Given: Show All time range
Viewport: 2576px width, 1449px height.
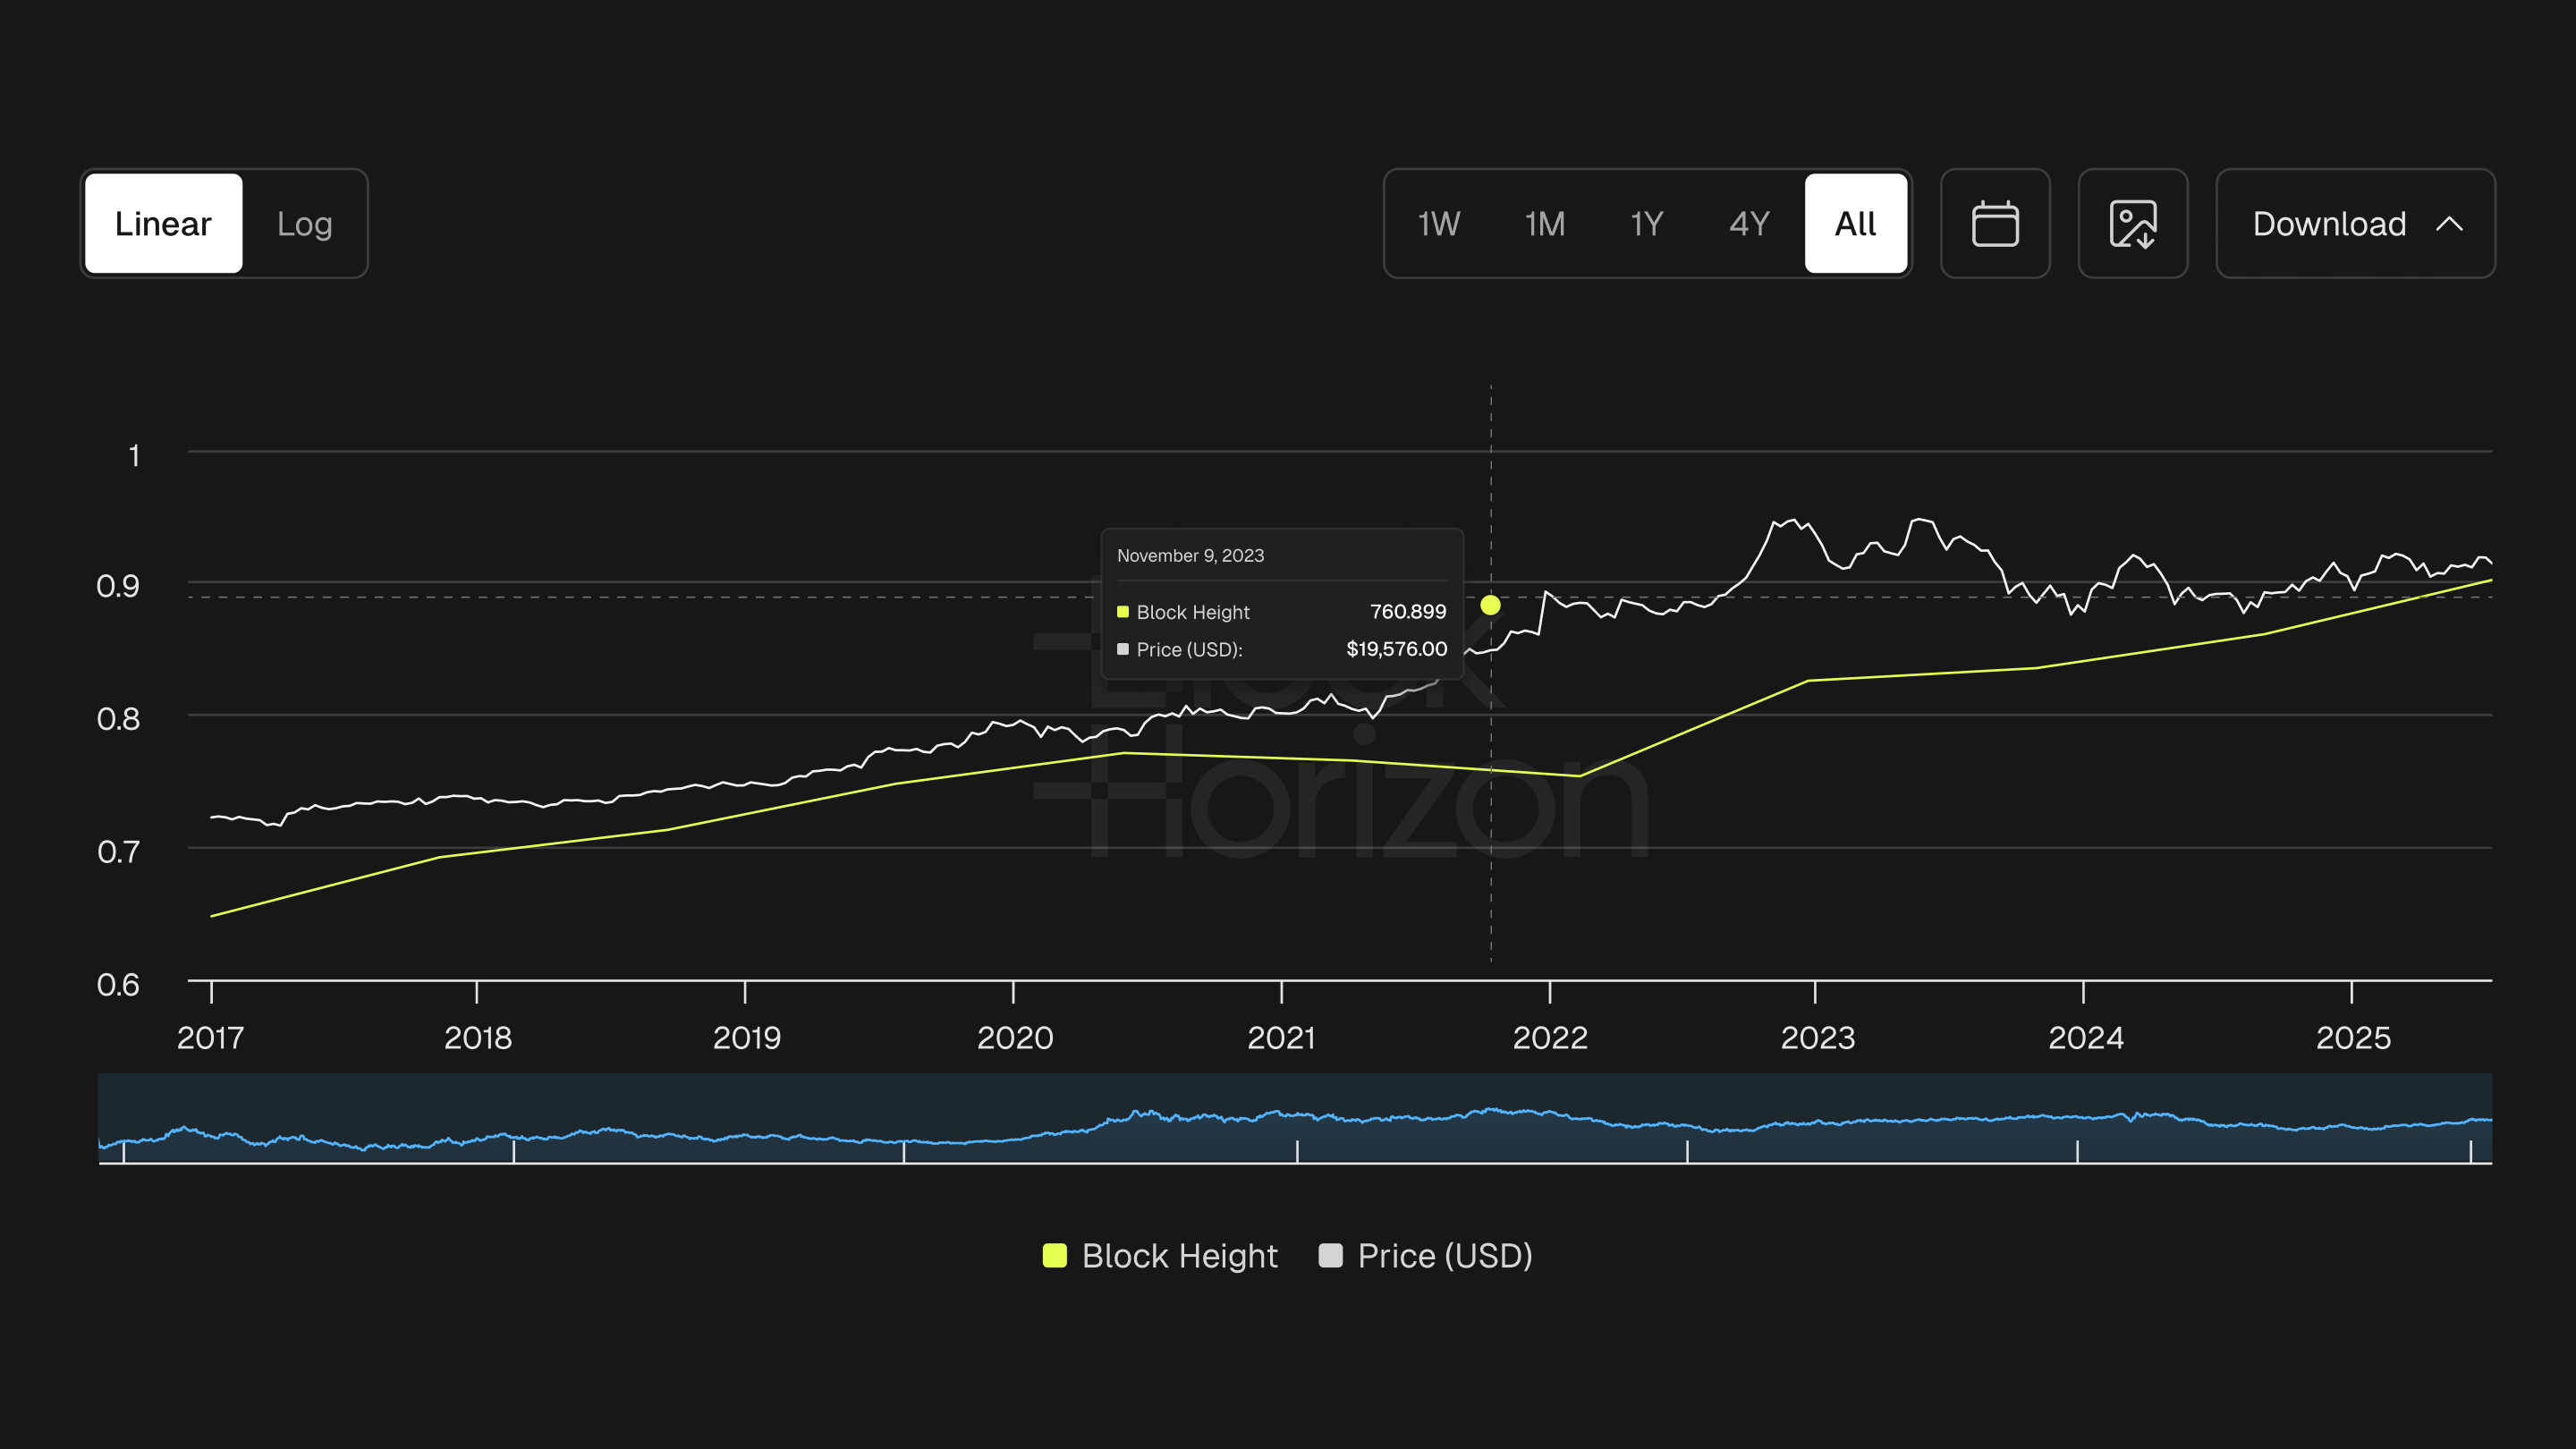Looking at the screenshot, I should click(1855, 223).
